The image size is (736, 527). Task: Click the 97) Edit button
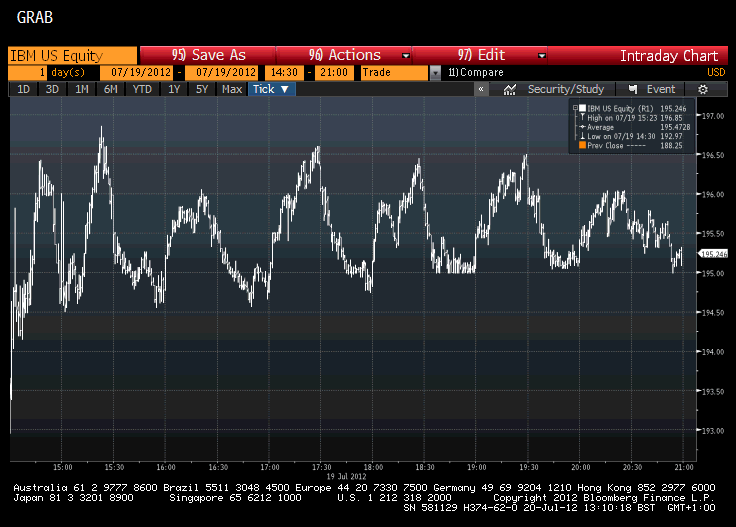[x=480, y=55]
